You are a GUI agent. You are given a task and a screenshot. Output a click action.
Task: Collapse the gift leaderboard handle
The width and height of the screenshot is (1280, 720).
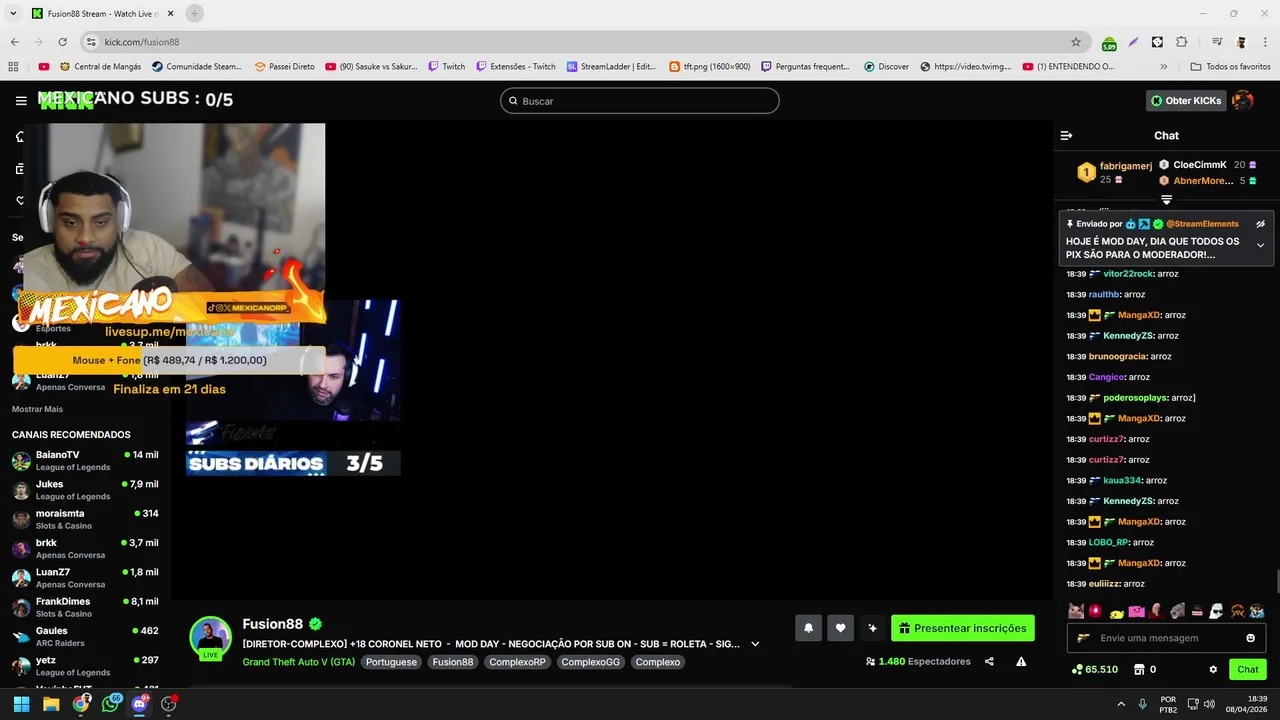point(1166,200)
